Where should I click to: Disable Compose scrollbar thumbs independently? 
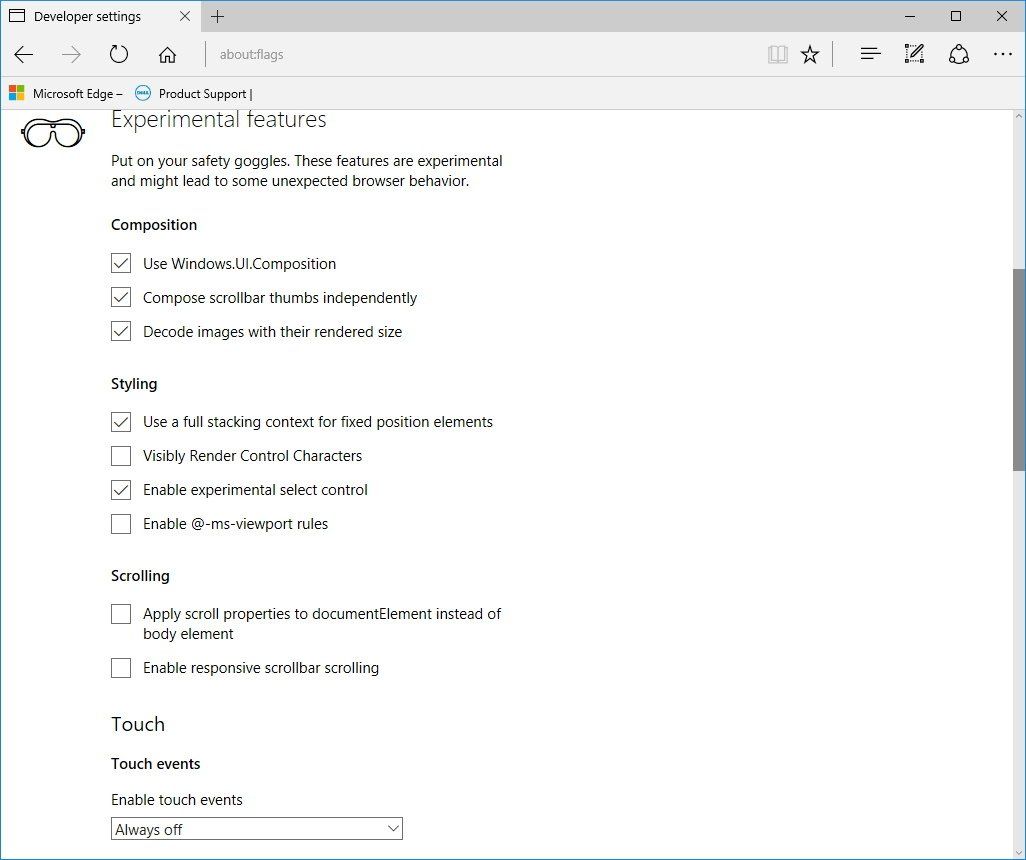pos(121,297)
